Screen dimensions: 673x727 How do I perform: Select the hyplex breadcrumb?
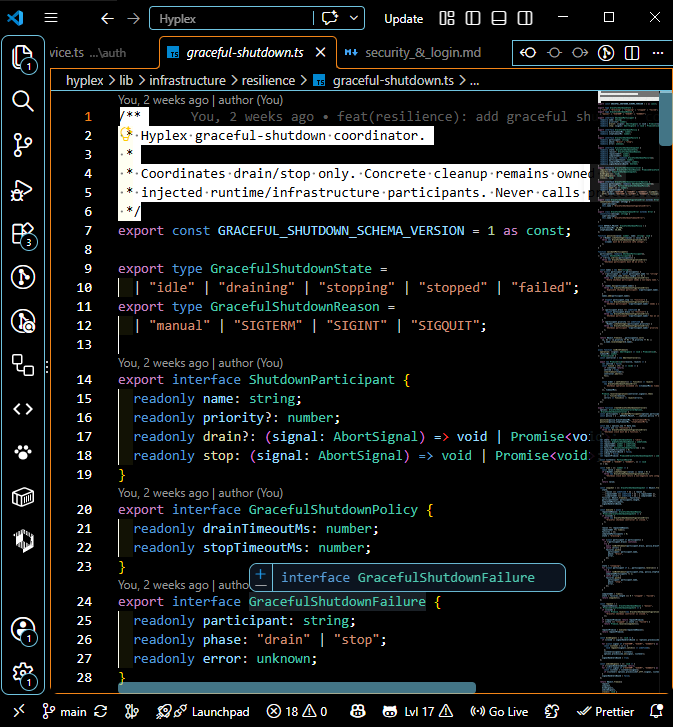[x=84, y=80]
